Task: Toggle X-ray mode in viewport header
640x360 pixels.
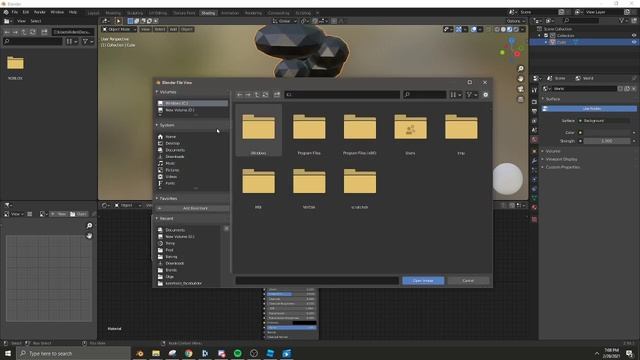Action: [488, 29]
